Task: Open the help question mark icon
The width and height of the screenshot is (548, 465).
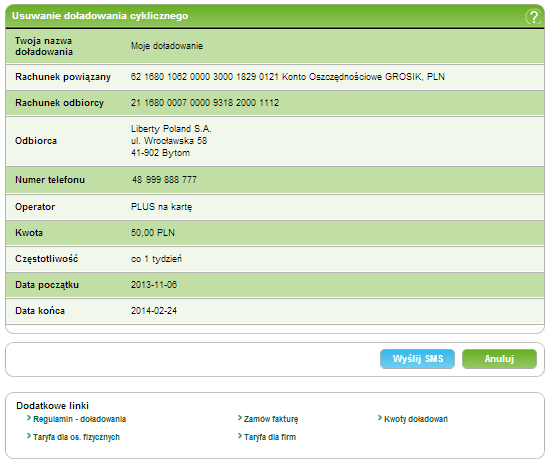Action: pos(533,16)
